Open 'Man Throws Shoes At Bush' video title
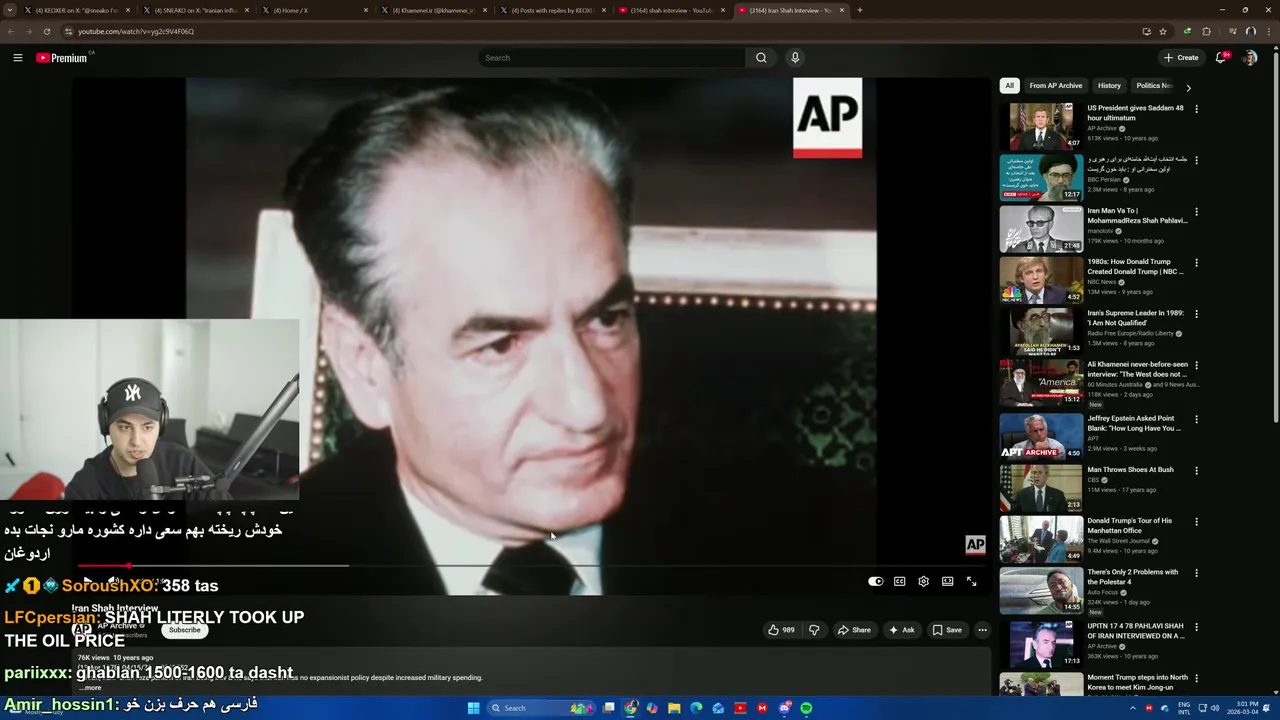 tap(1130, 469)
